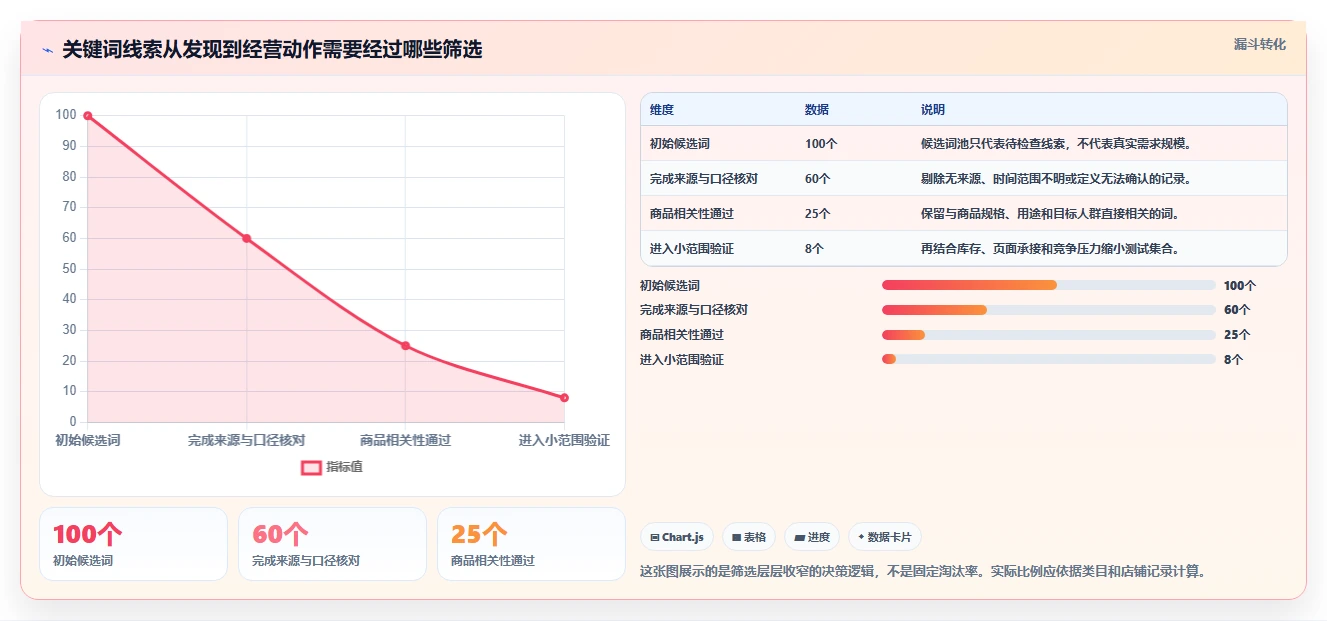
Task: Open the 25个 商品相关性通过 stat card
Action: pos(531,544)
